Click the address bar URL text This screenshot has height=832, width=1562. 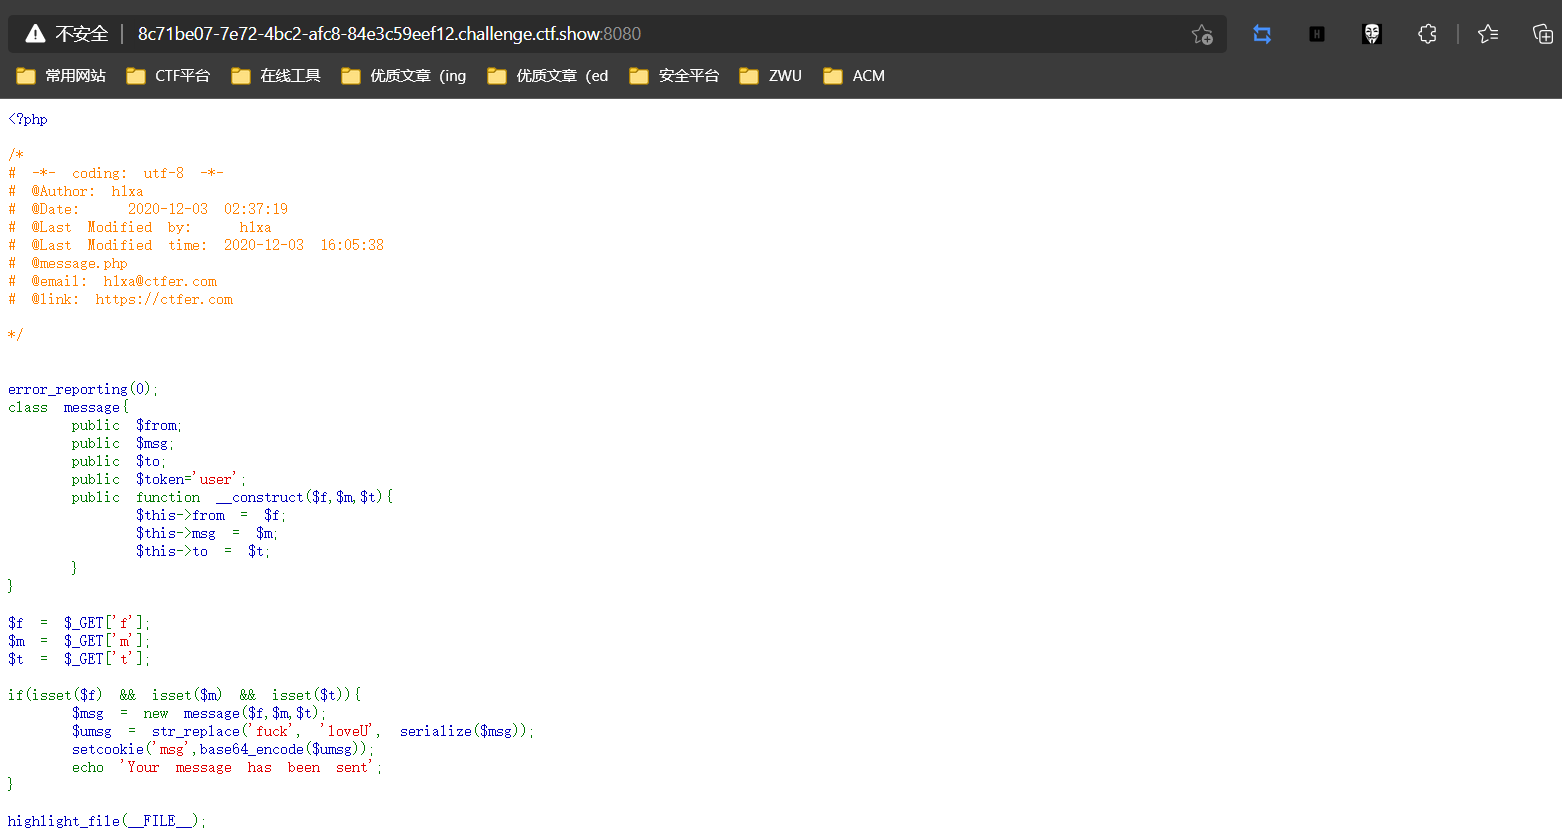tap(389, 34)
